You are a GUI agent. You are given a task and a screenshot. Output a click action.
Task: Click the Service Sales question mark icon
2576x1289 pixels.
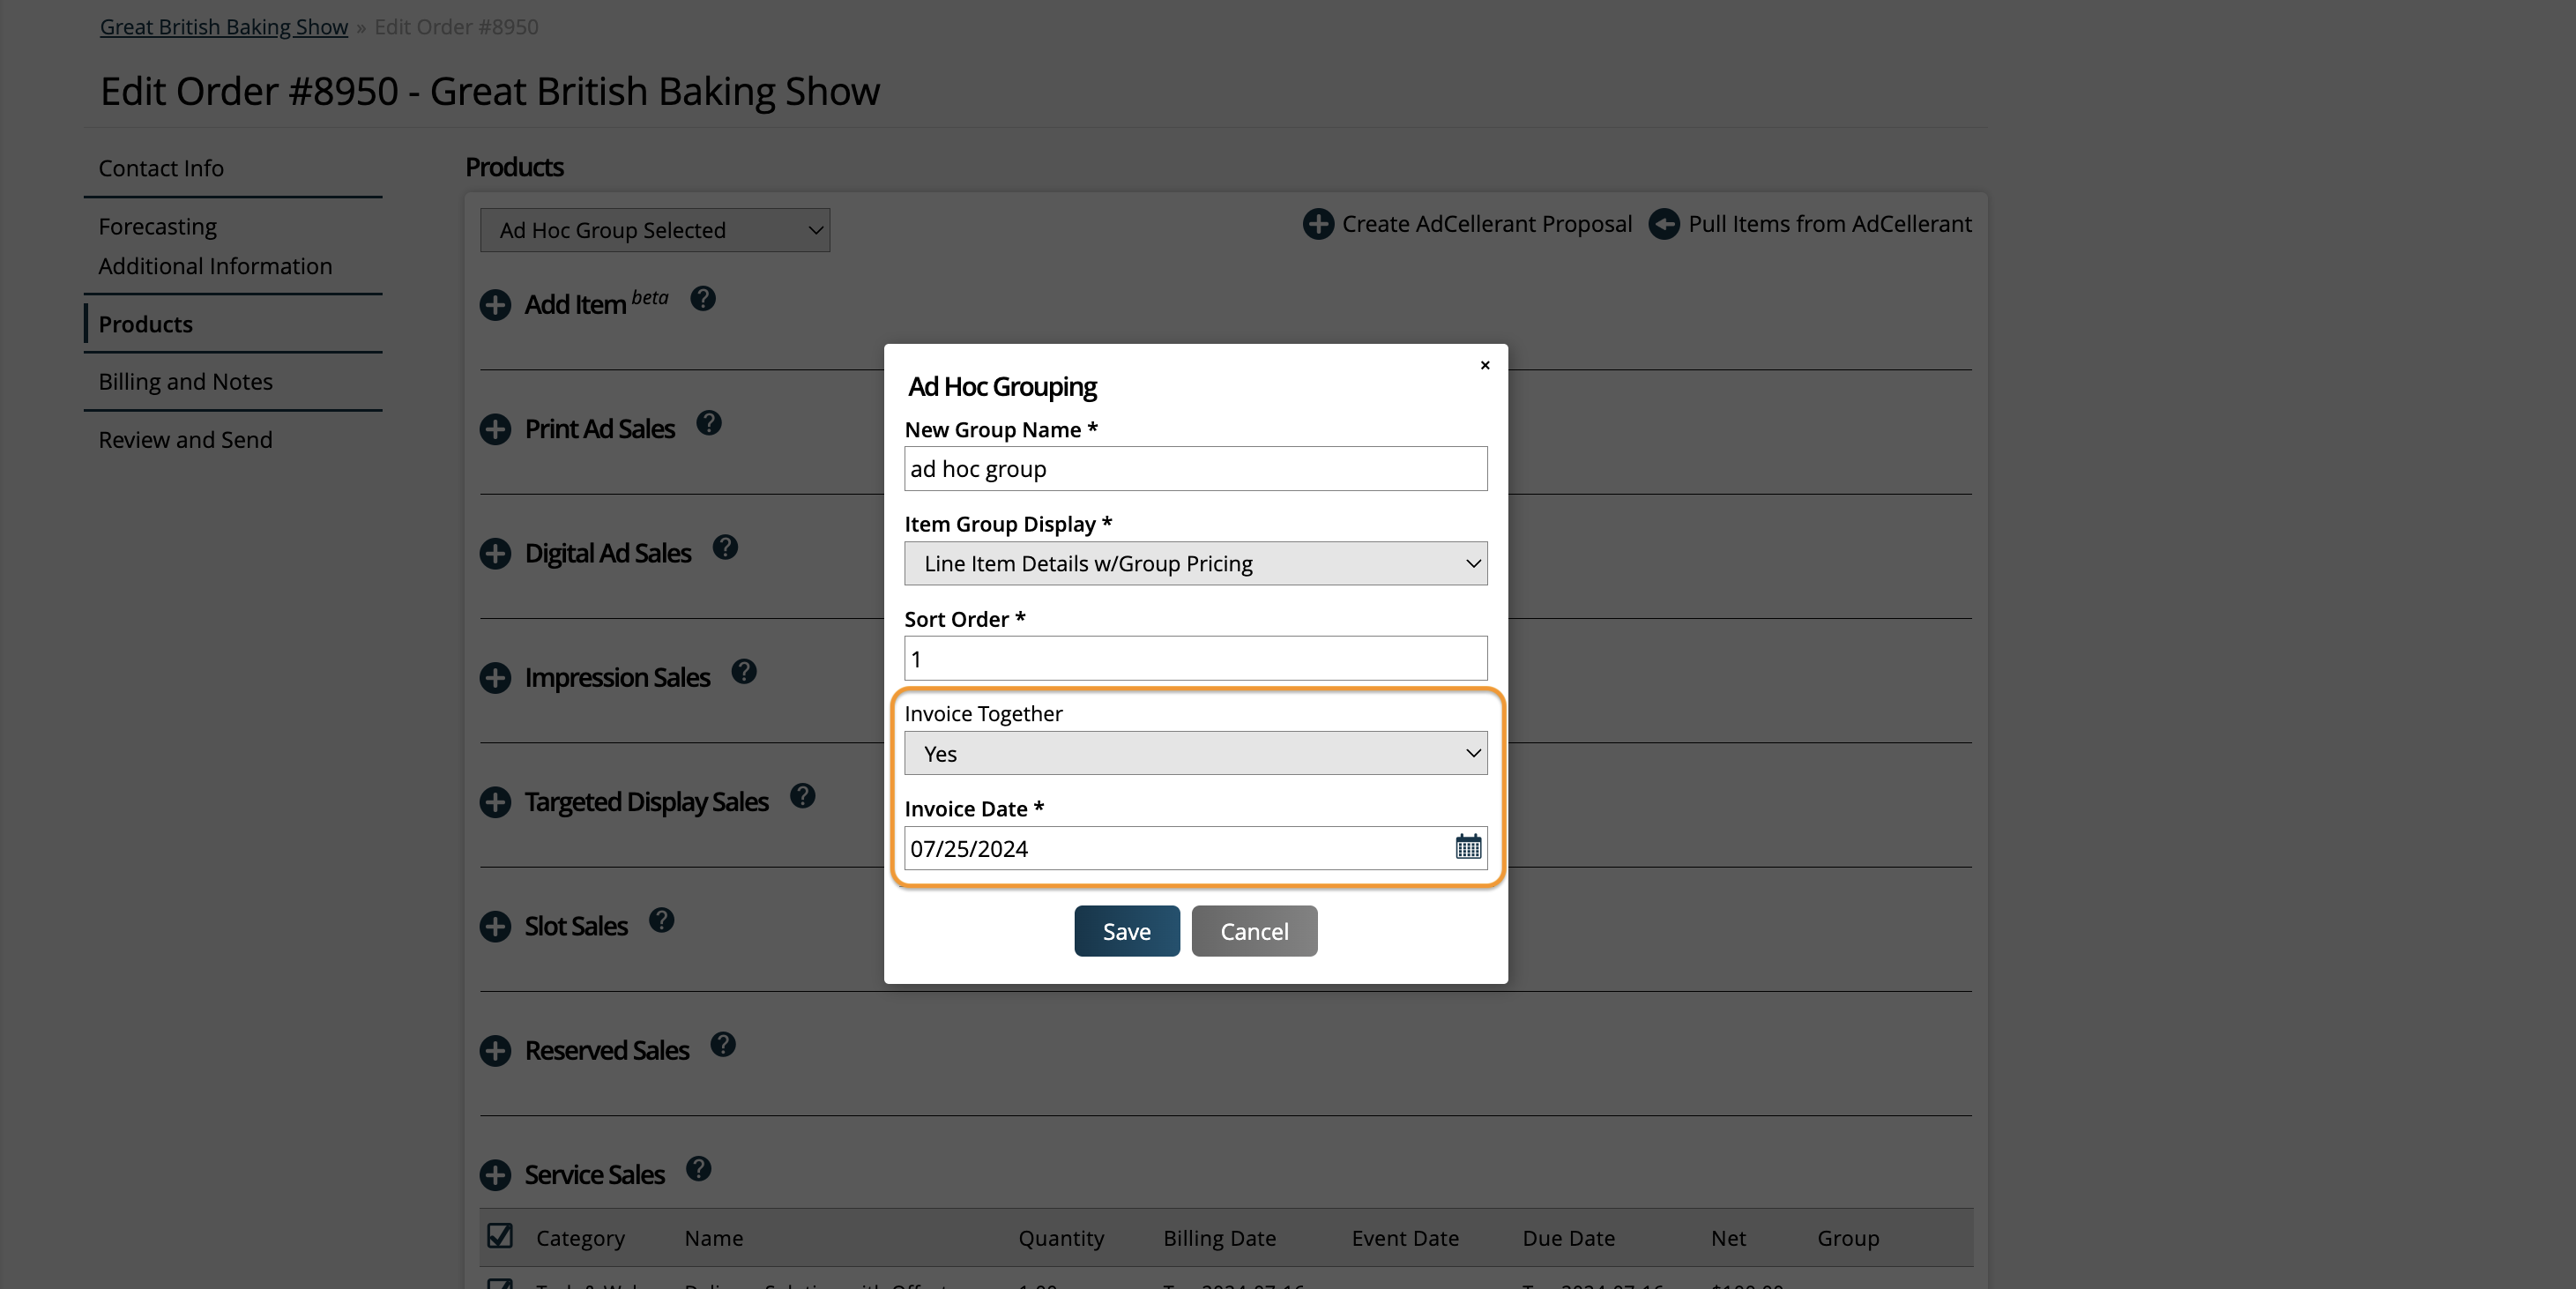coord(699,1168)
